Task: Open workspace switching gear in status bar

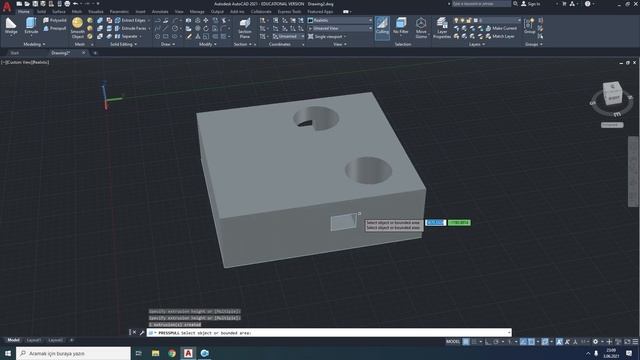Action: [595, 342]
